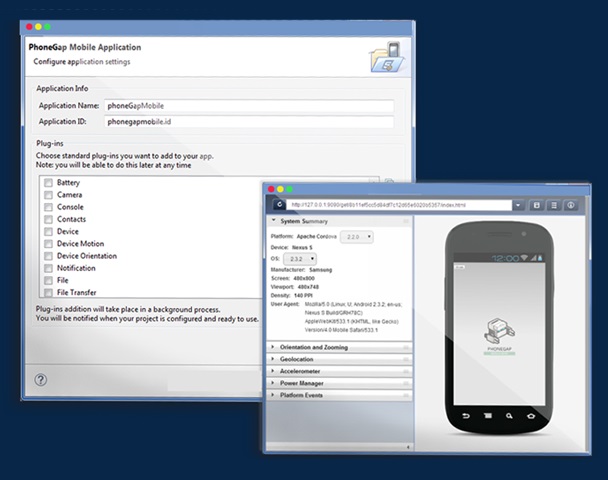Click the 12:00 clock on the phone

[505, 258]
